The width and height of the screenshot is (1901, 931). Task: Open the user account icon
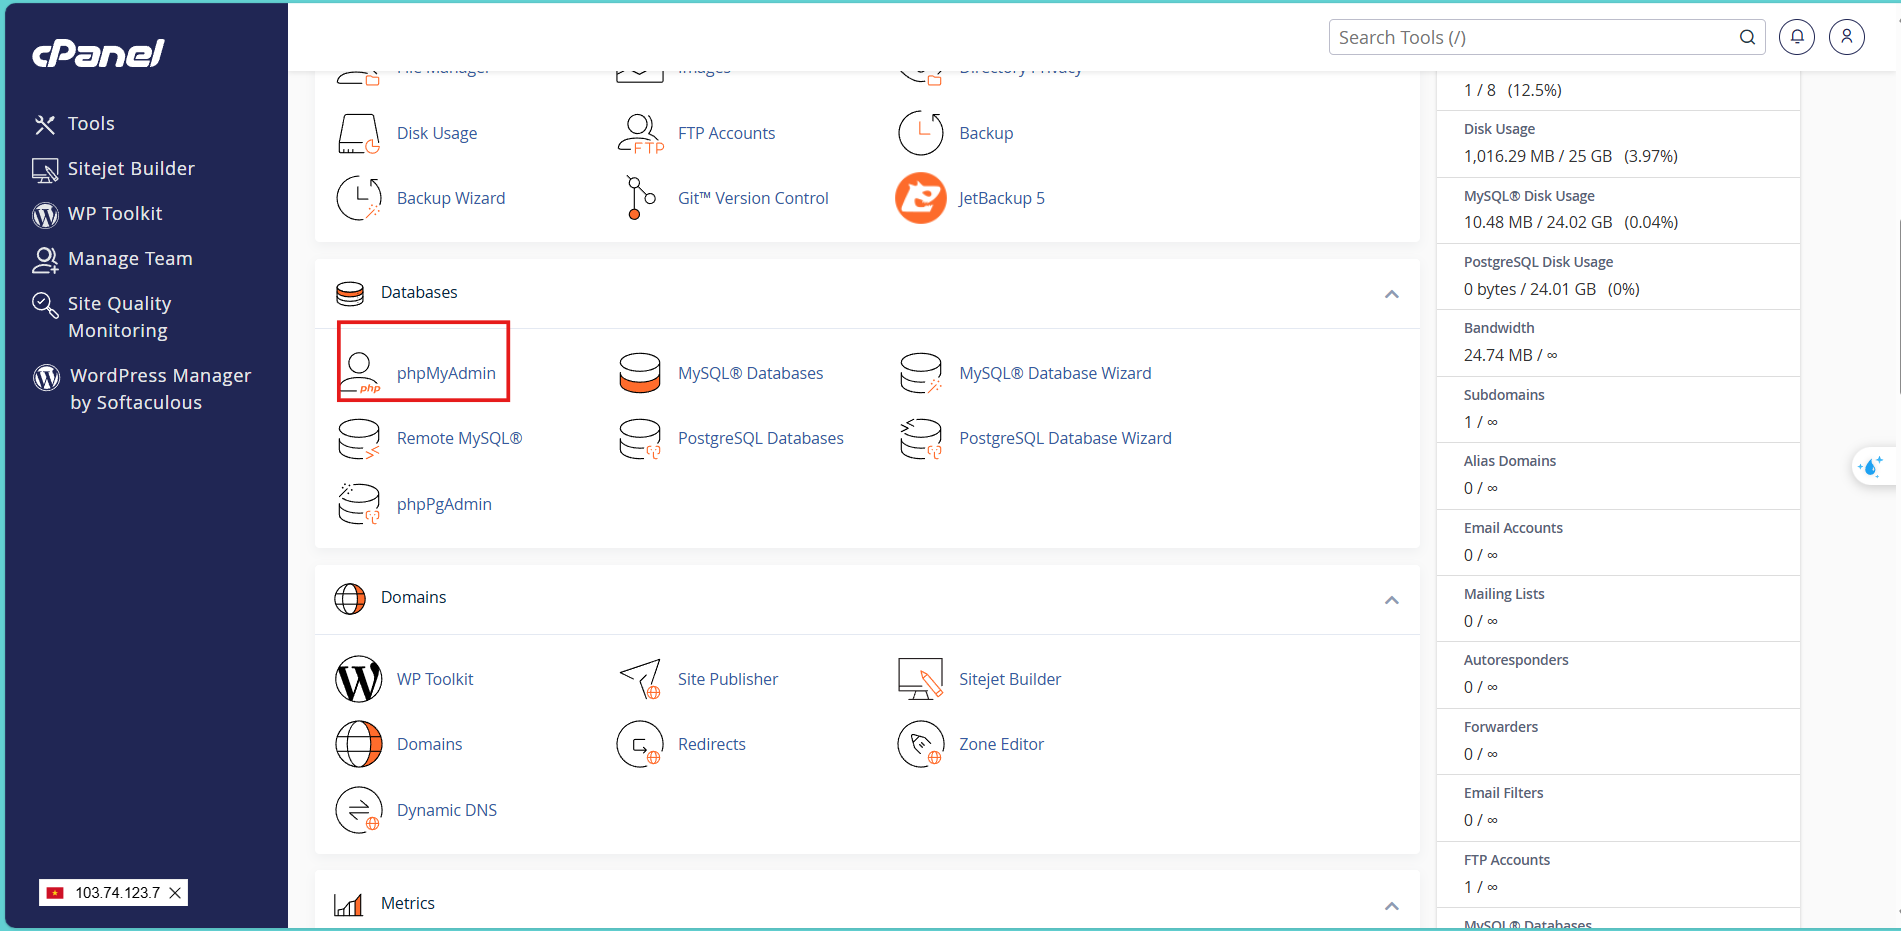[x=1847, y=37]
